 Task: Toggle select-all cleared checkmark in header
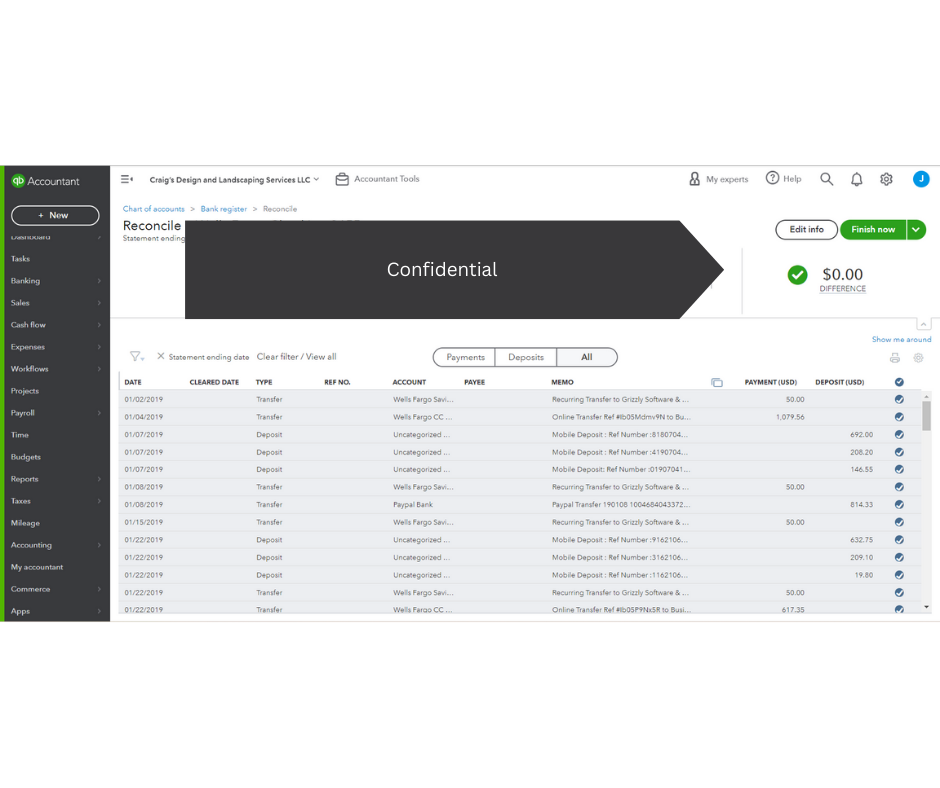[x=899, y=382]
